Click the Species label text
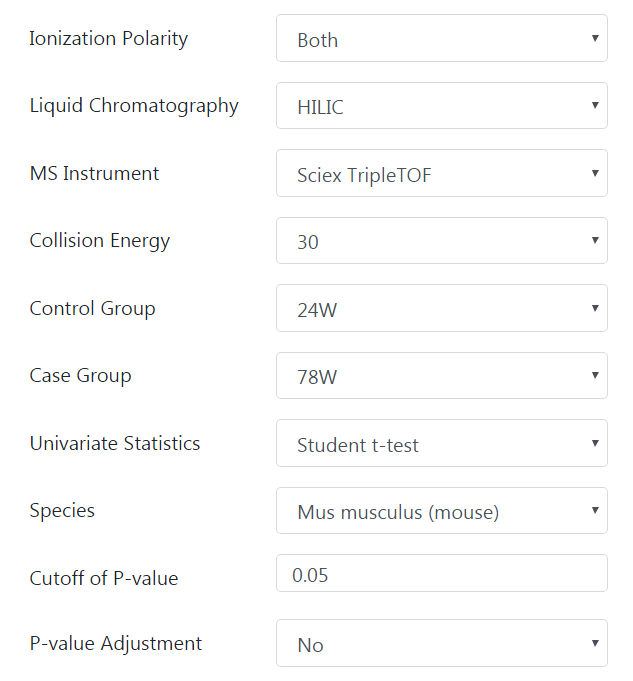 tap(62, 510)
